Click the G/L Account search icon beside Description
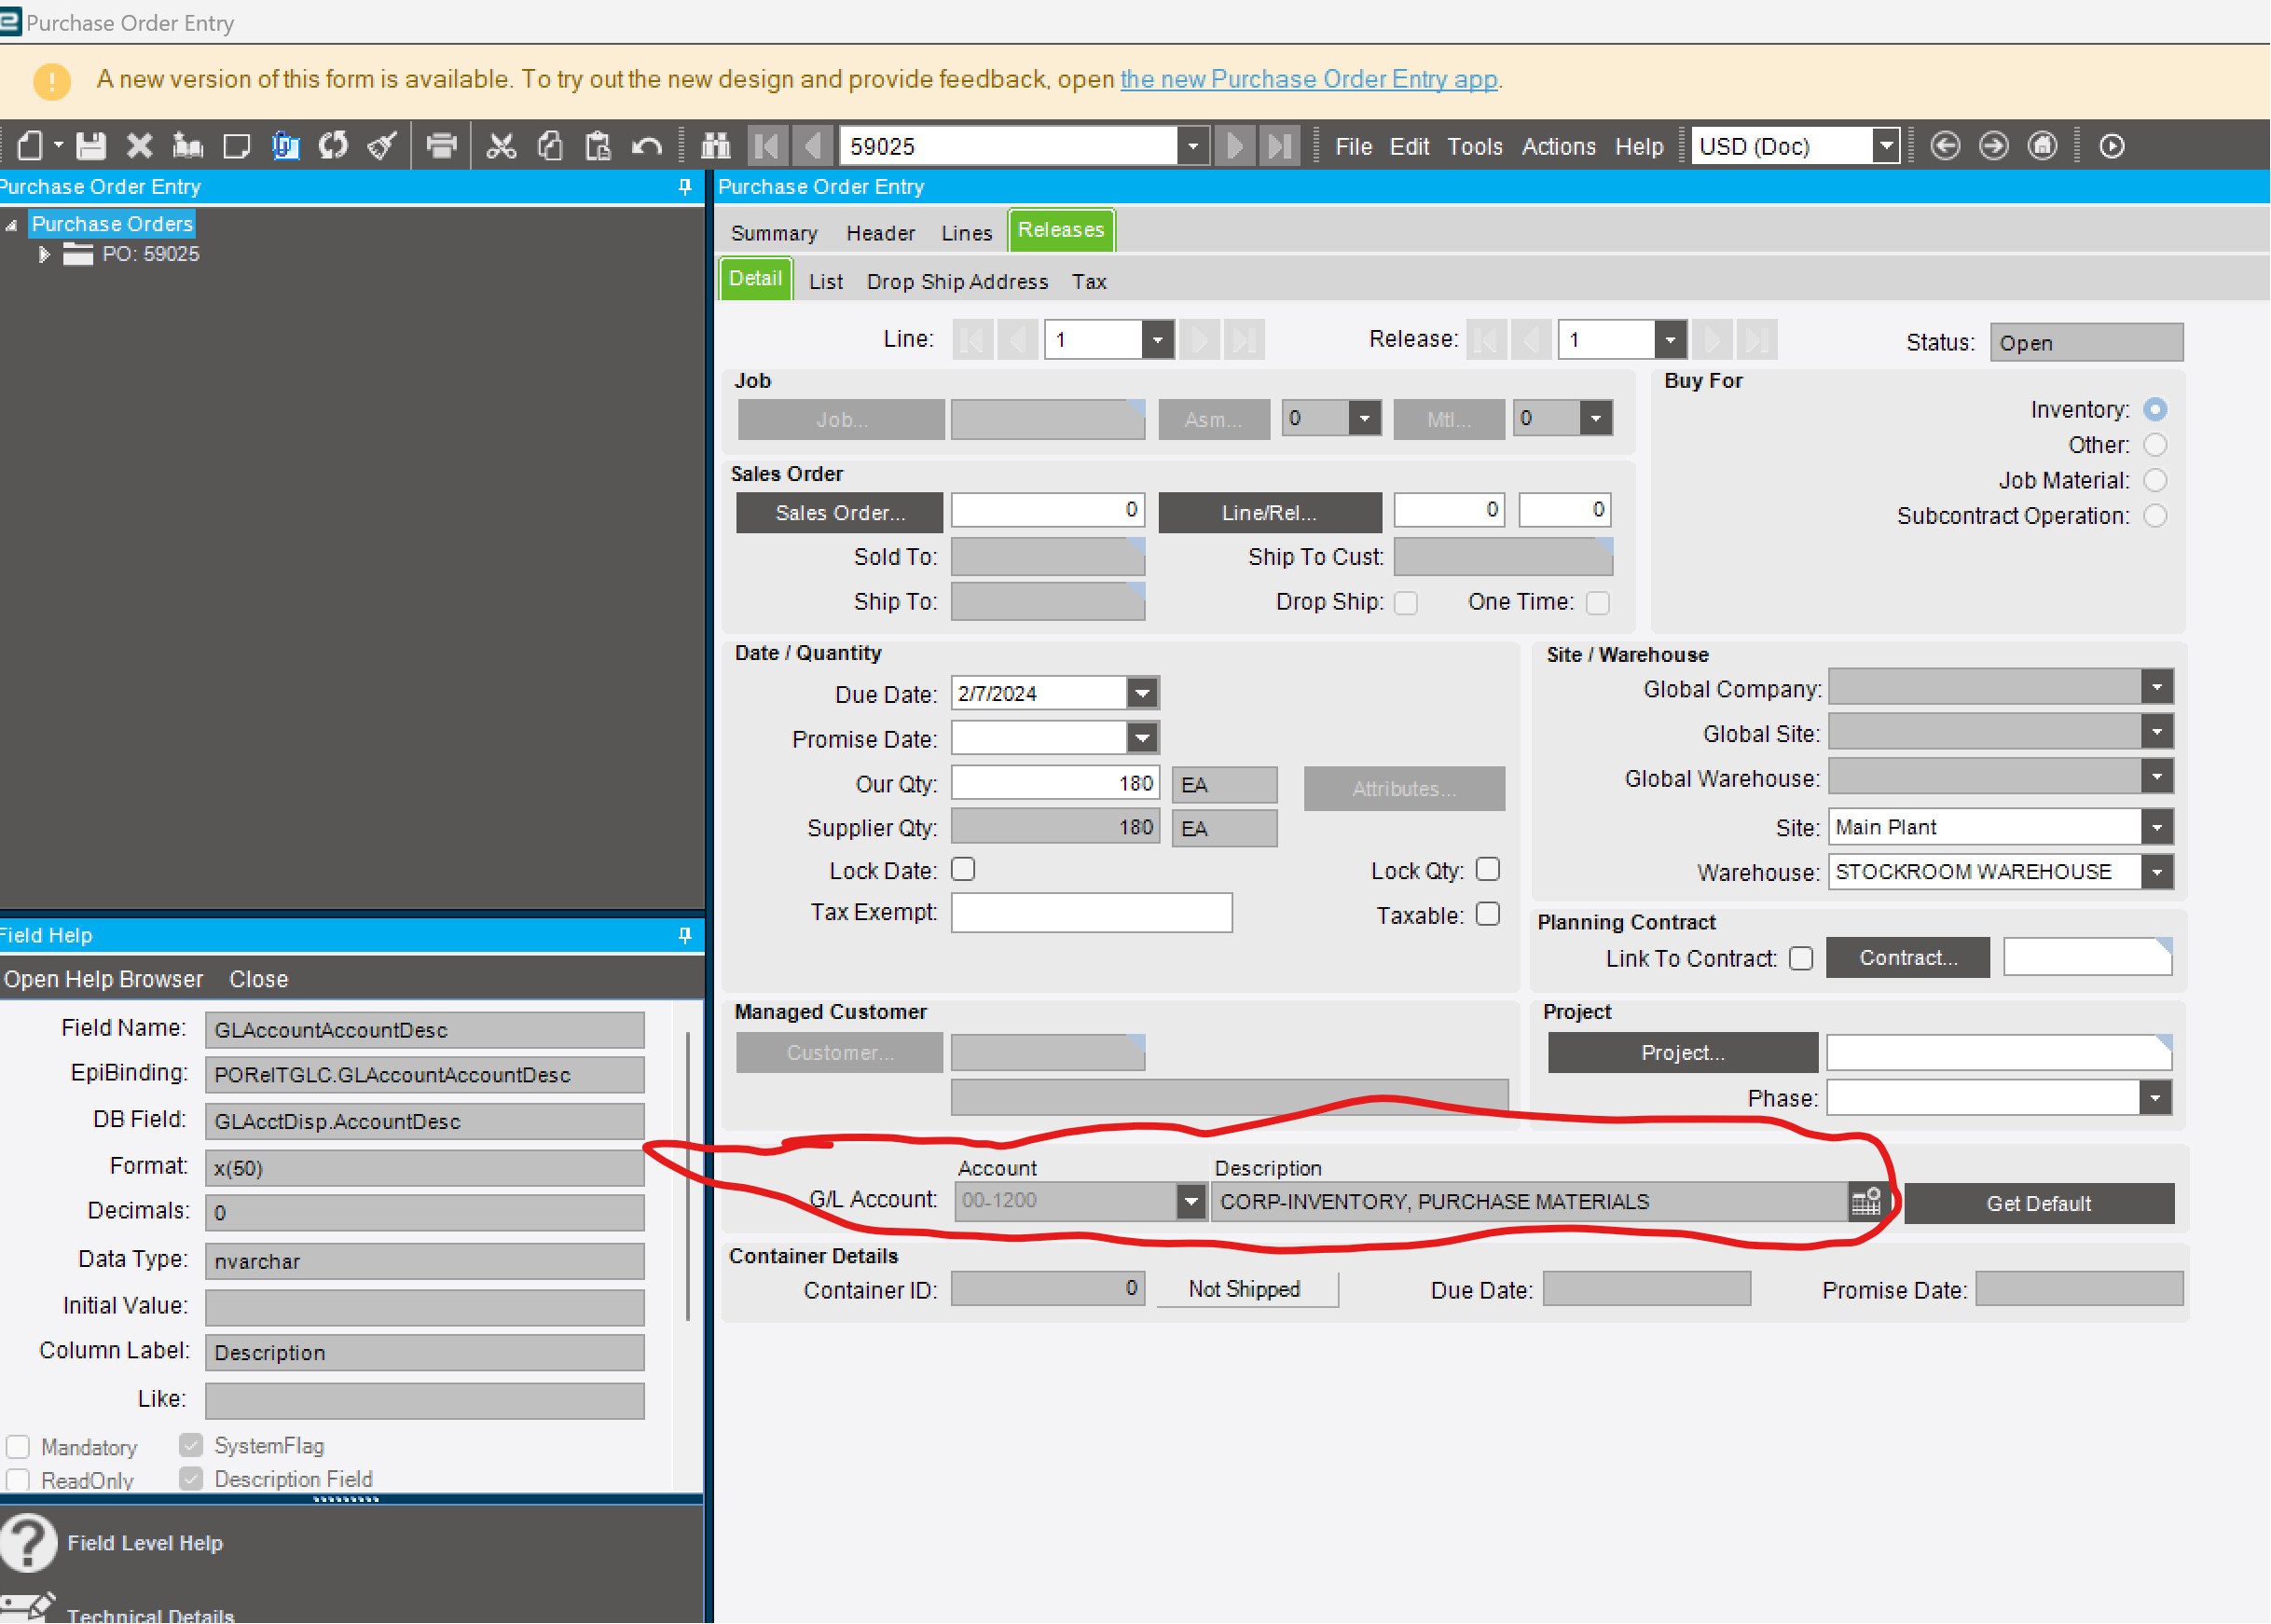This screenshot has width=2271, height=1624. (x=1866, y=1200)
